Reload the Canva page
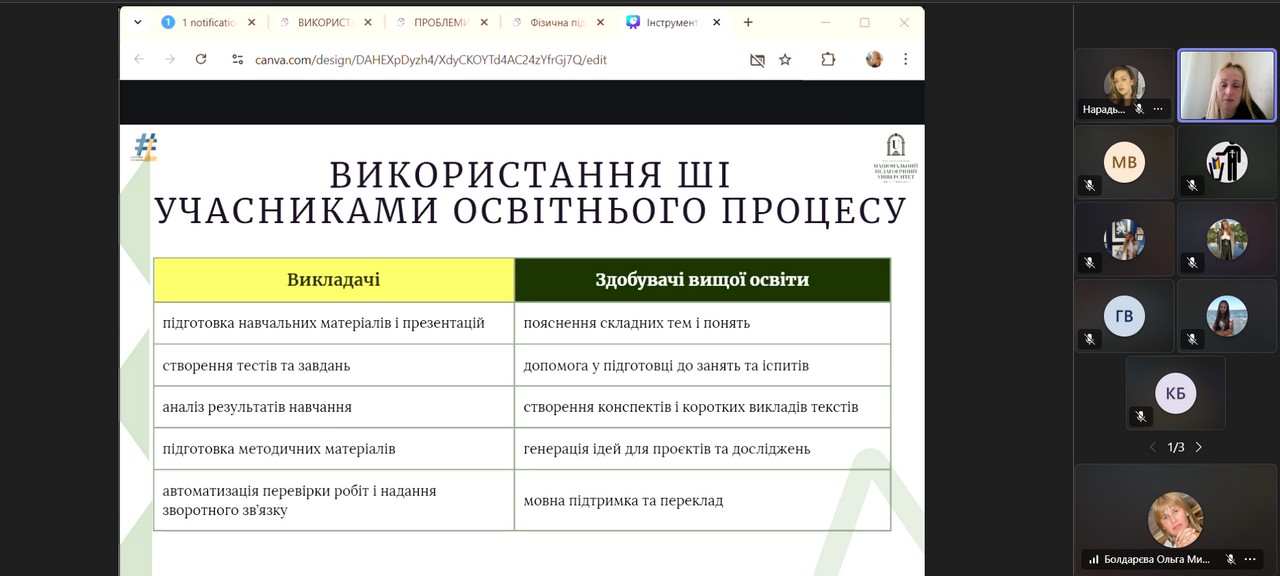The height and width of the screenshot is (576, 1280). point(201,60)
